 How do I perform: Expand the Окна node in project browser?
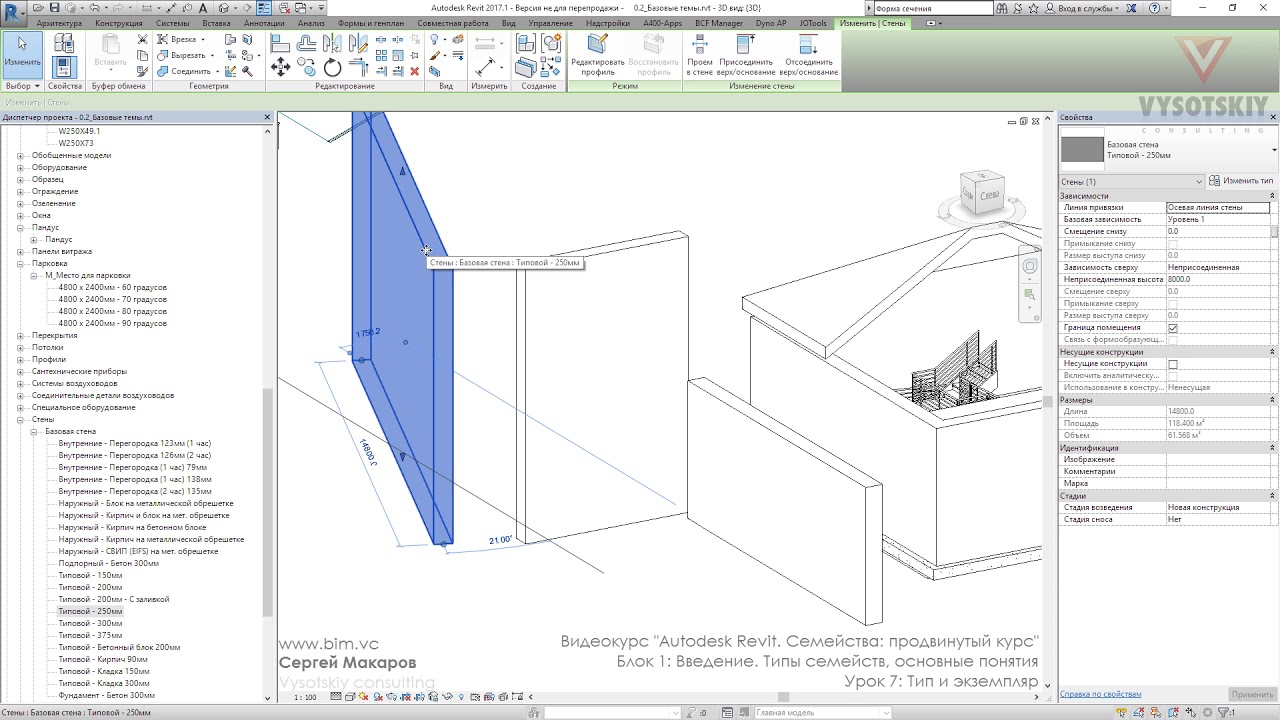21,216
